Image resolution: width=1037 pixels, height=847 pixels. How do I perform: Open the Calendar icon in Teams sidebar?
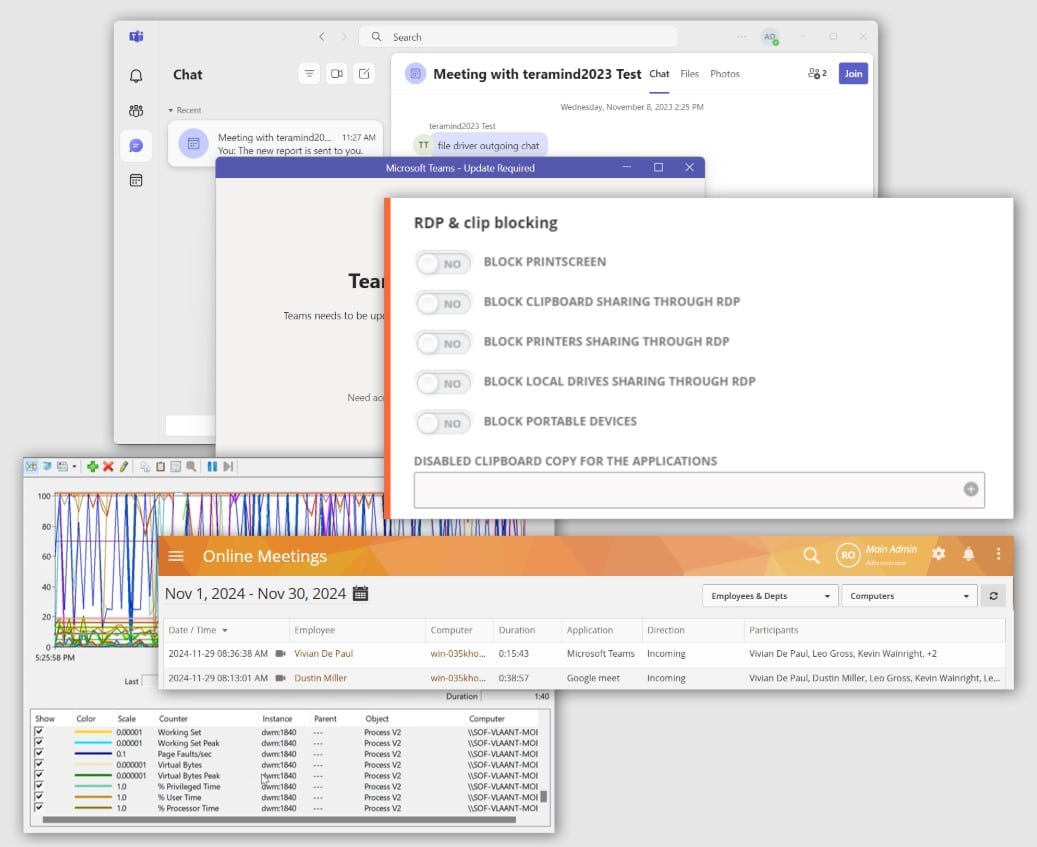pos(136,181)
